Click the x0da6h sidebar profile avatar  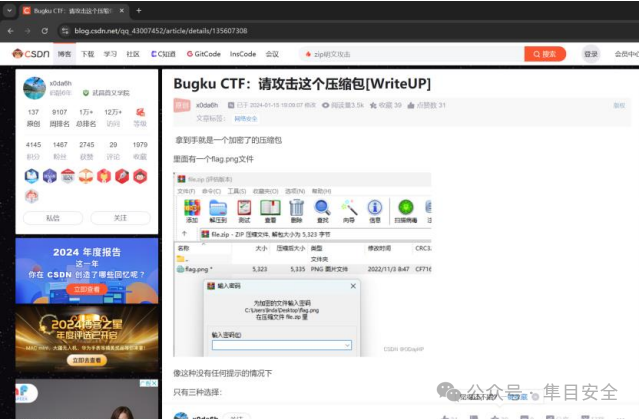pyautogui.click(x=35, y=88)
